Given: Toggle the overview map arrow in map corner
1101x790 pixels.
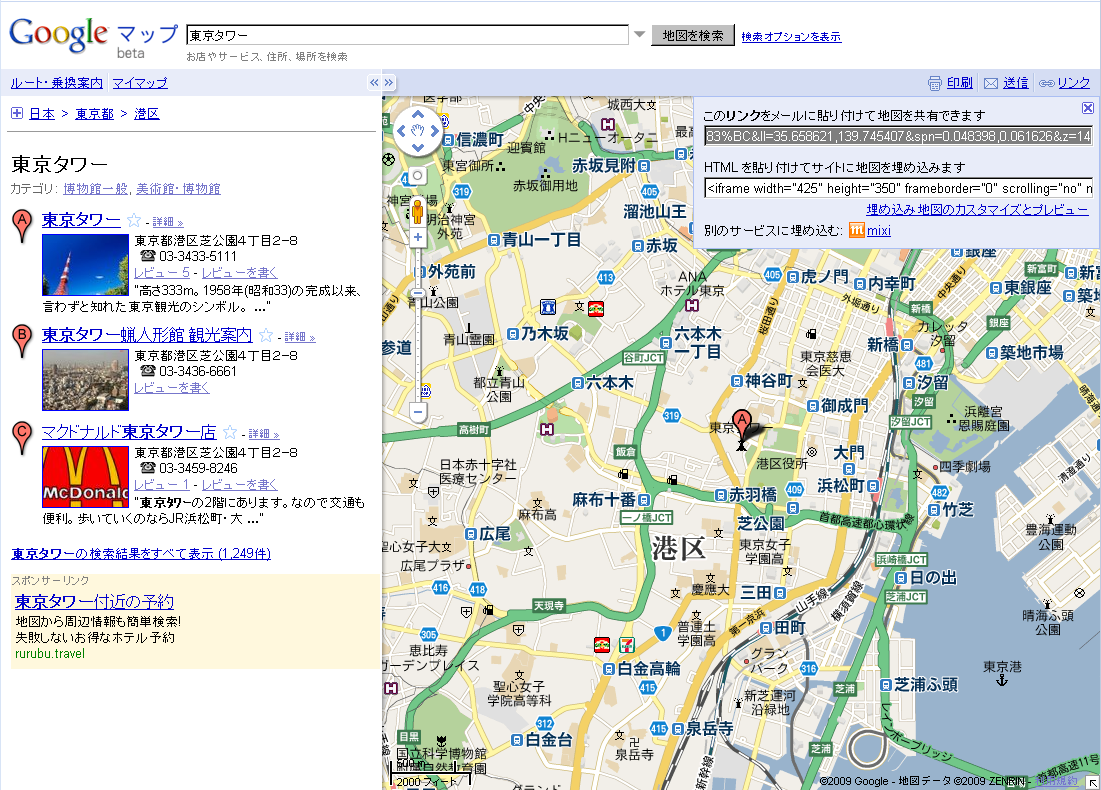Looking at the screenshot, I should (x=1093, y=782).
